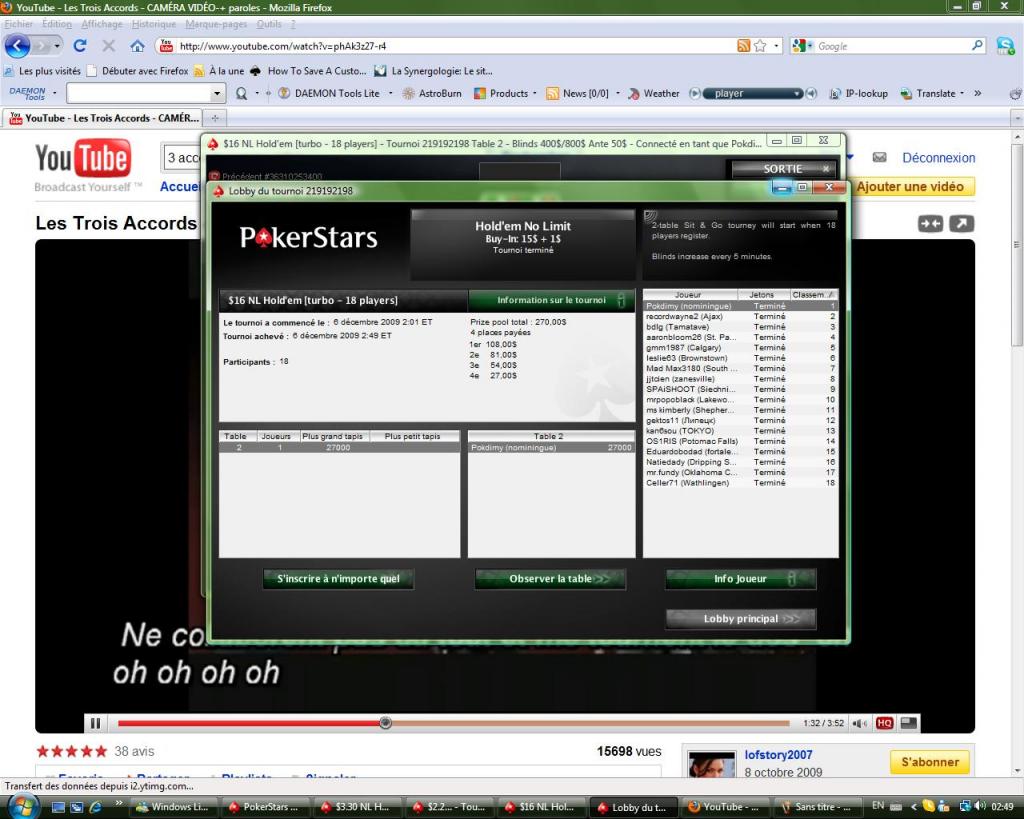This screenshot has height=819, width=1024.
Task: Open the Marque-pages menu
Action: pyautogui.click(x=216, y=24)
